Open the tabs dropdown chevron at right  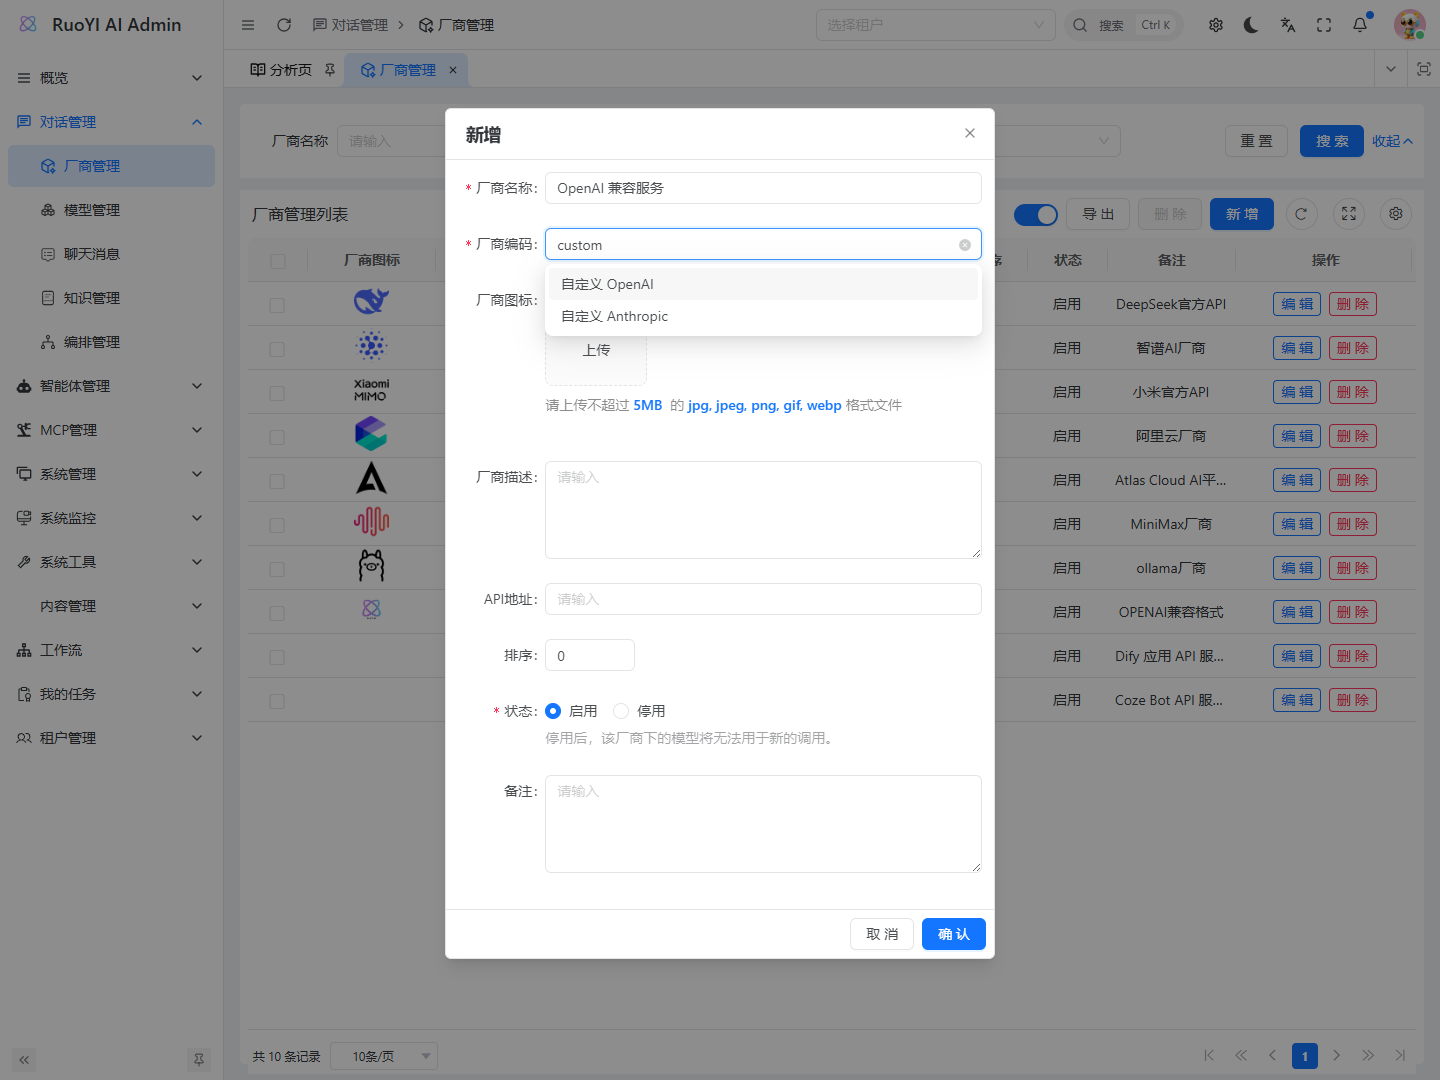click(x=1391, y=69)
